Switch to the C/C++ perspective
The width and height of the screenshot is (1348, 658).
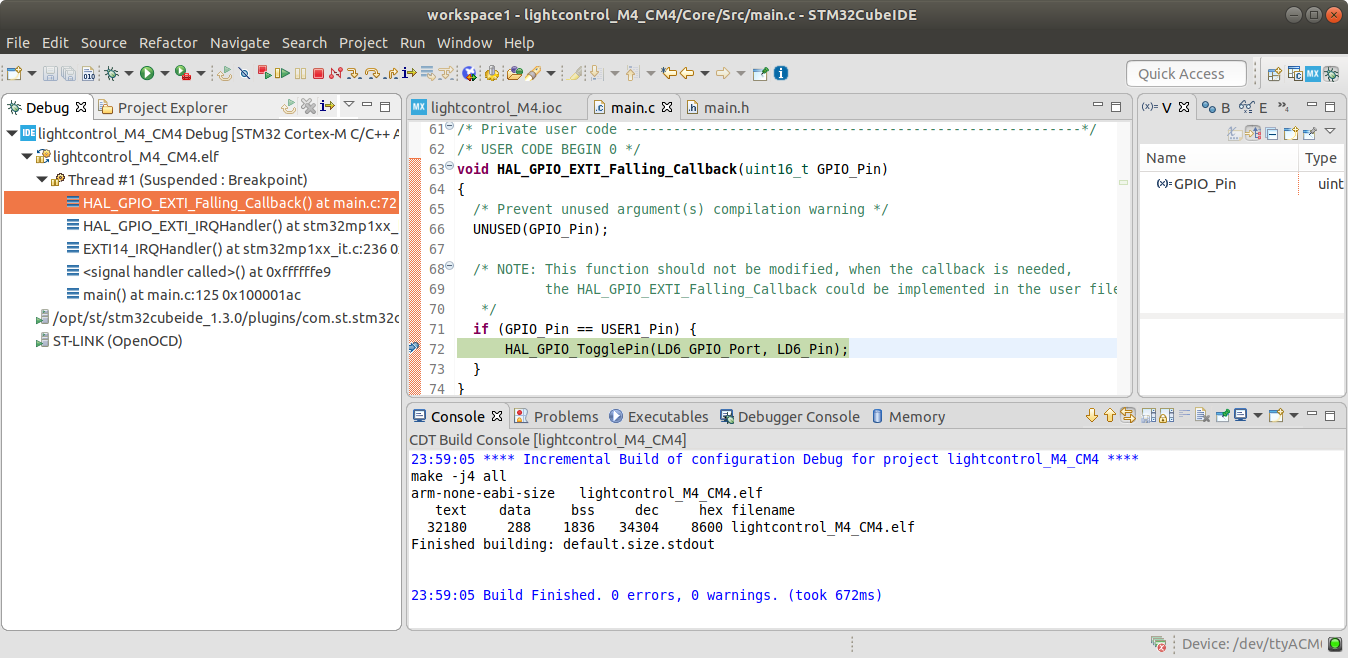coord(1295,73)
